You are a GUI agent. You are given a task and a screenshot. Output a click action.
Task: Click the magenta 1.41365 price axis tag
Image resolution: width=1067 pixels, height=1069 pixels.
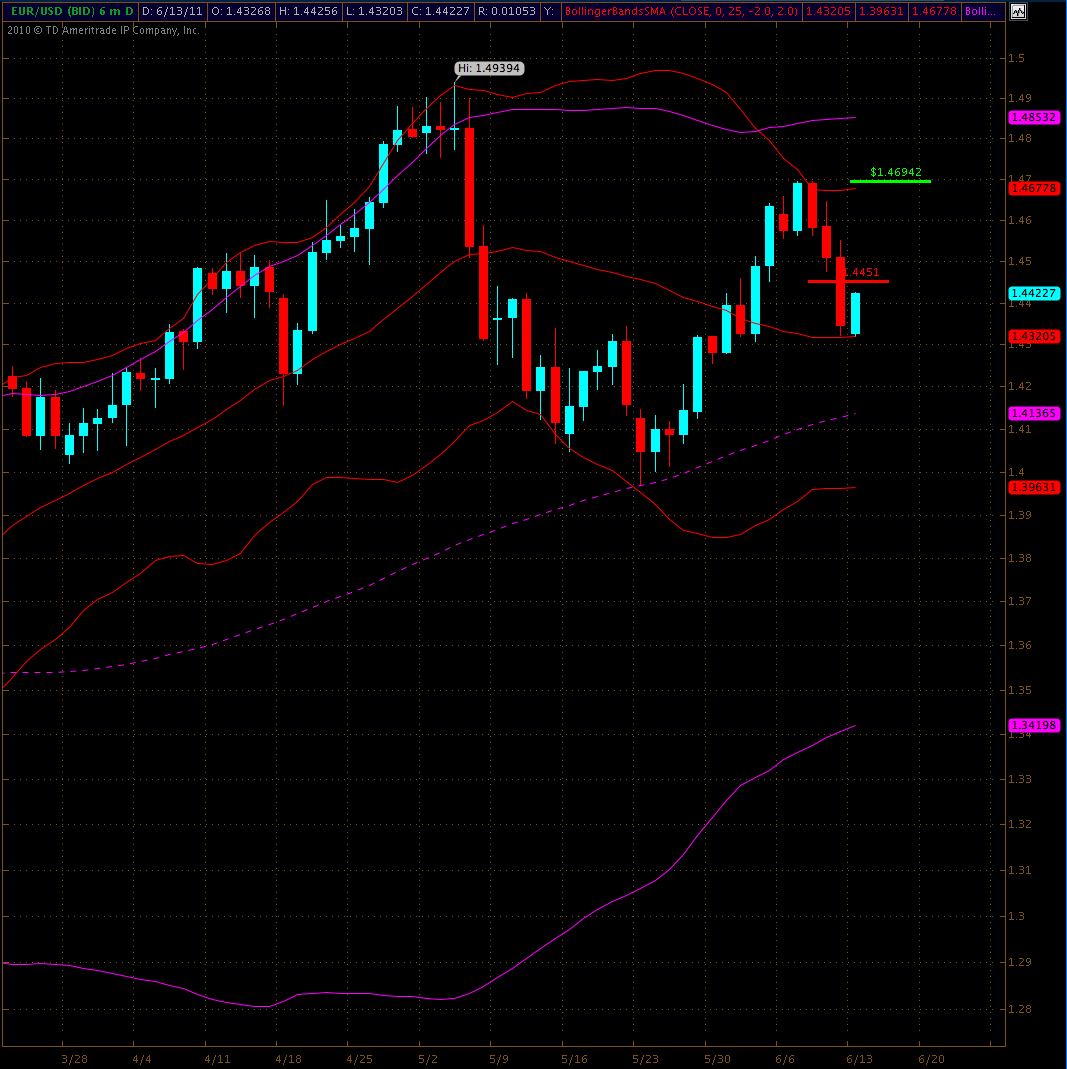point(1034,413)
